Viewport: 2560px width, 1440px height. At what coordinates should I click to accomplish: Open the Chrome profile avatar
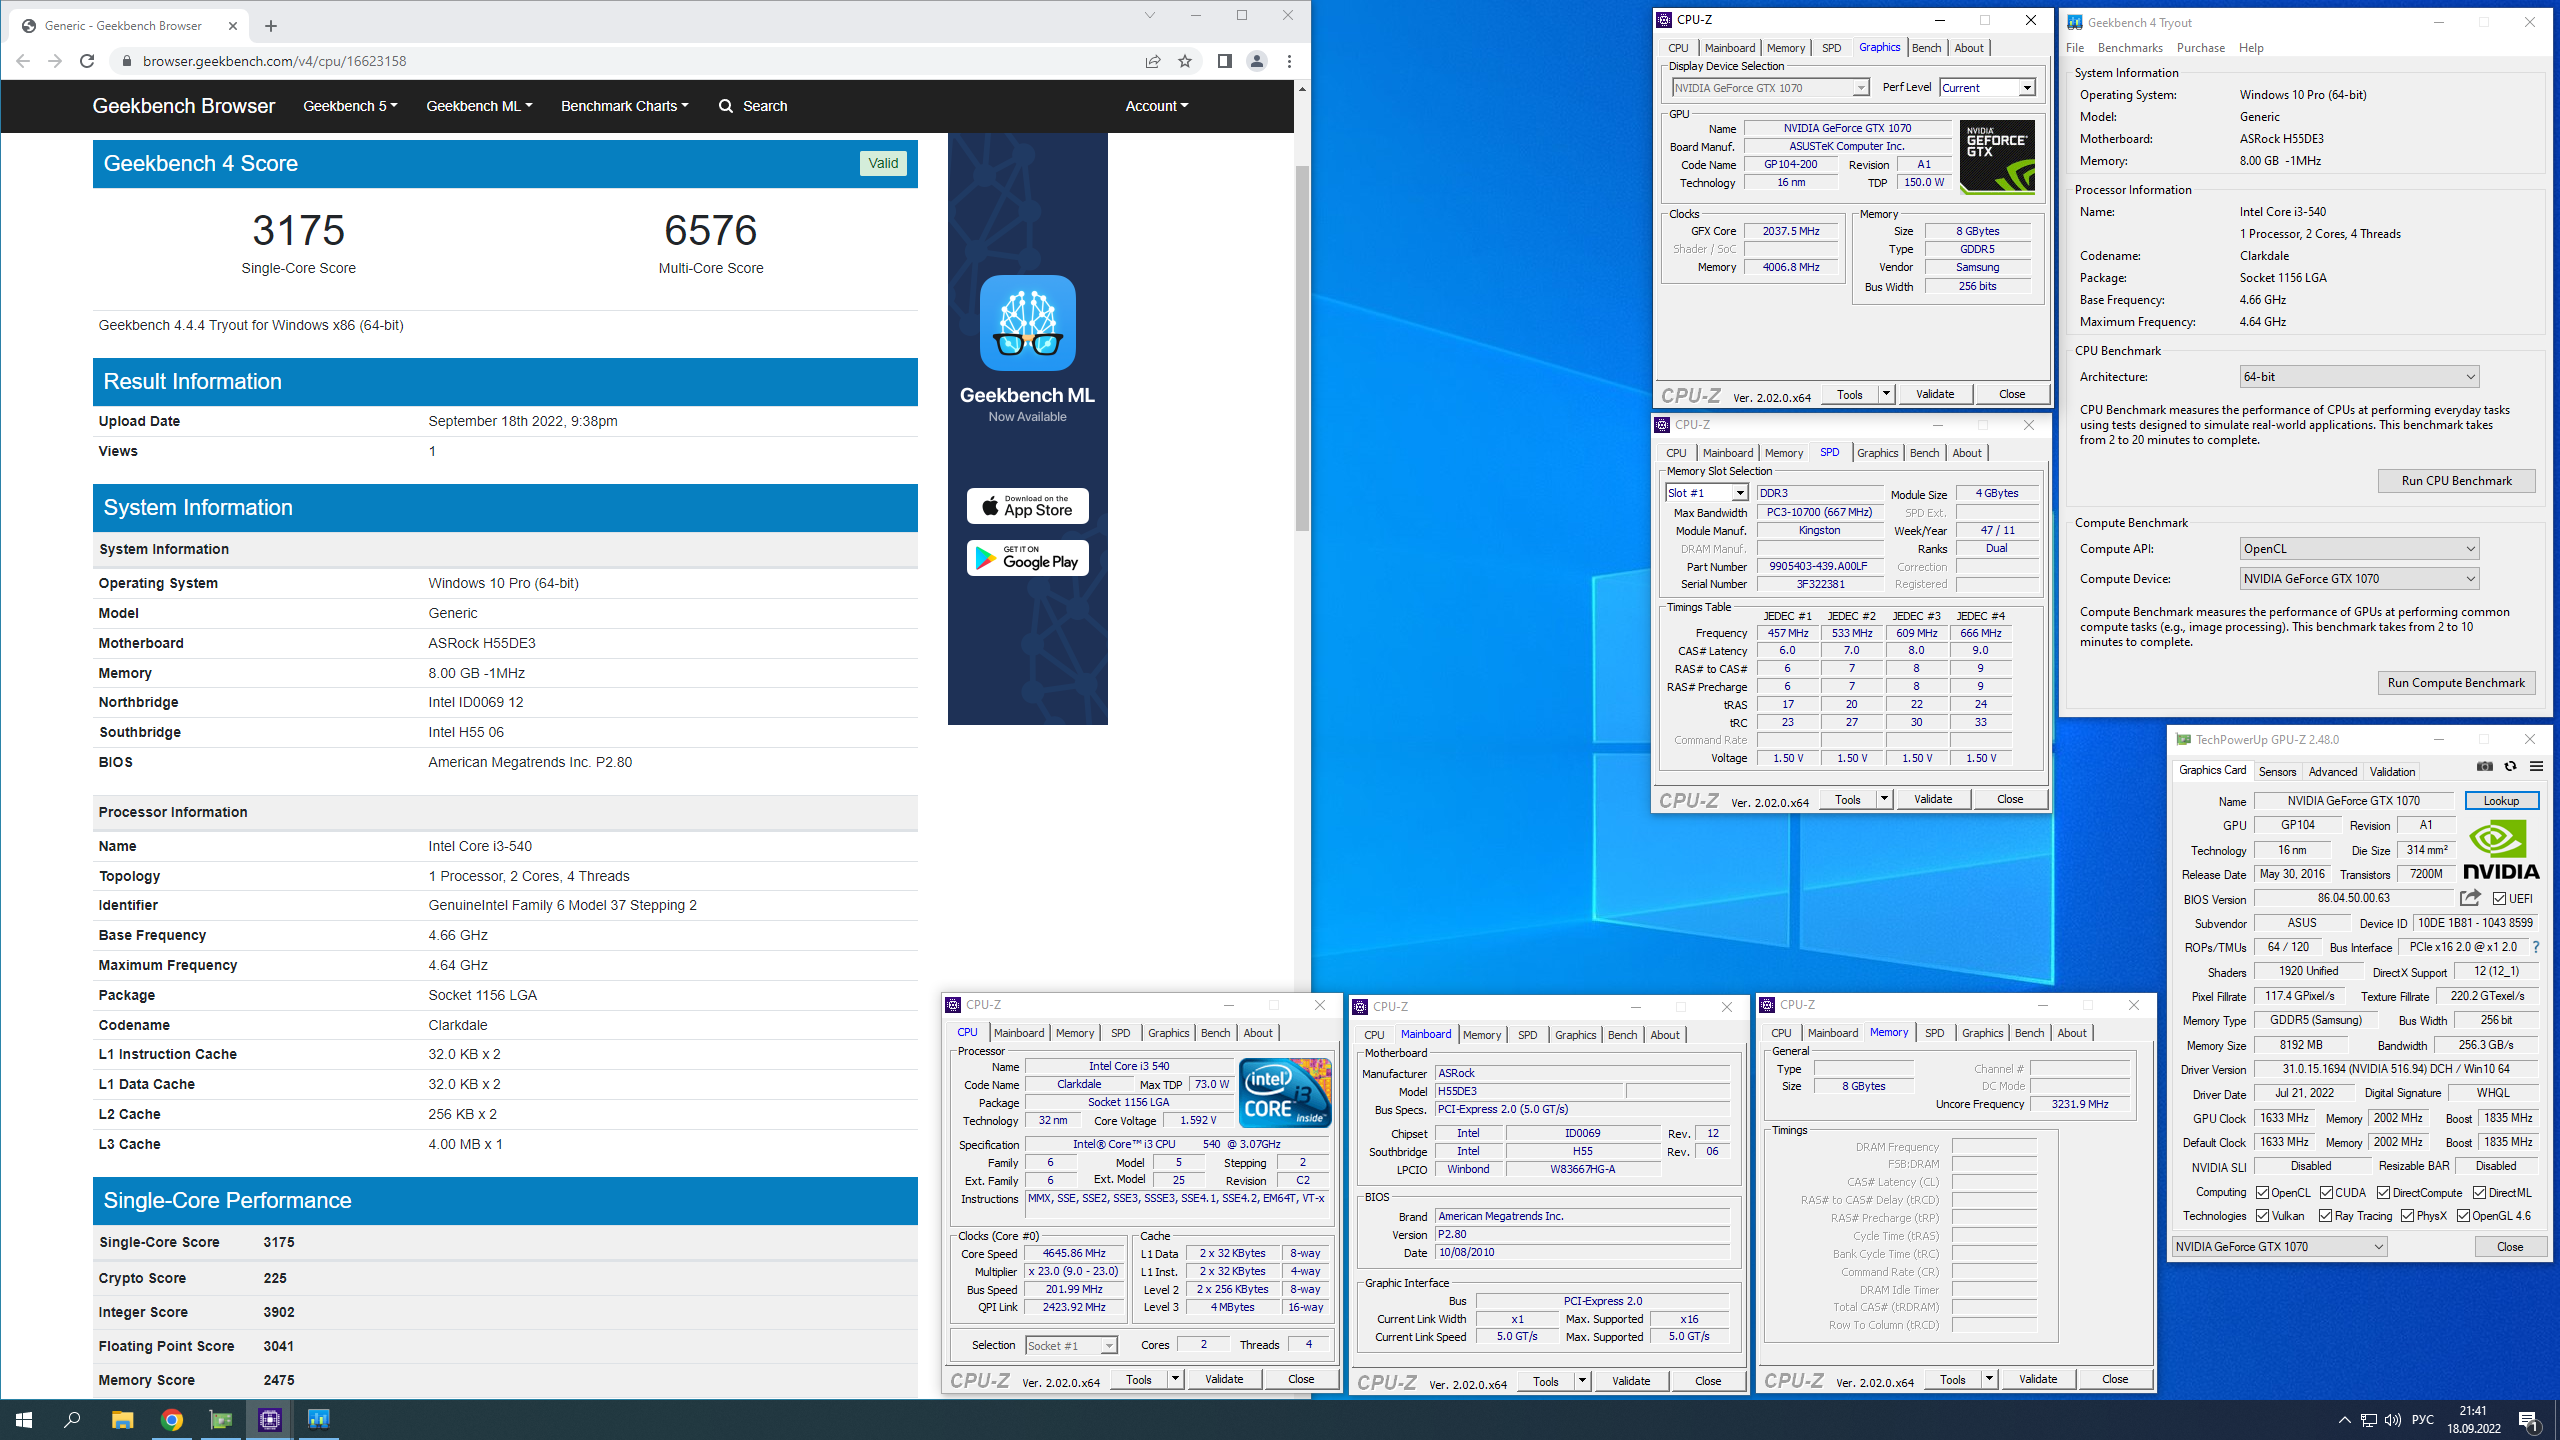point(1257,61)
